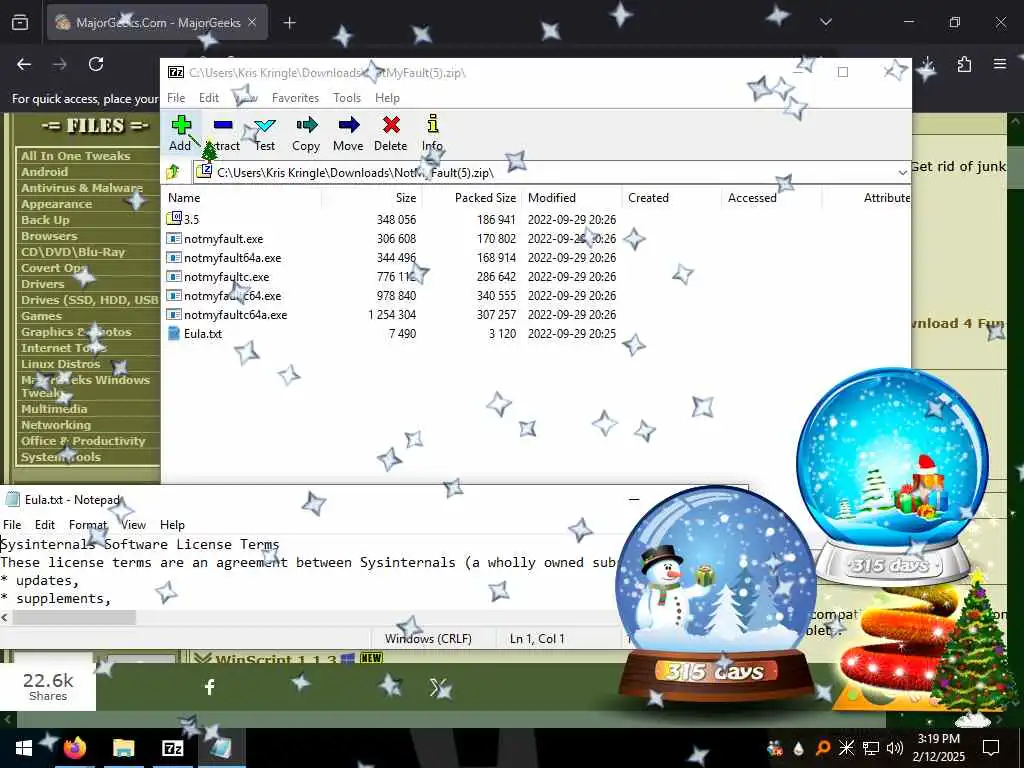The image size is (1024, 768).
Task: Select the Eula.txt file icon in 7-Zip
Action: click(174, 333)
